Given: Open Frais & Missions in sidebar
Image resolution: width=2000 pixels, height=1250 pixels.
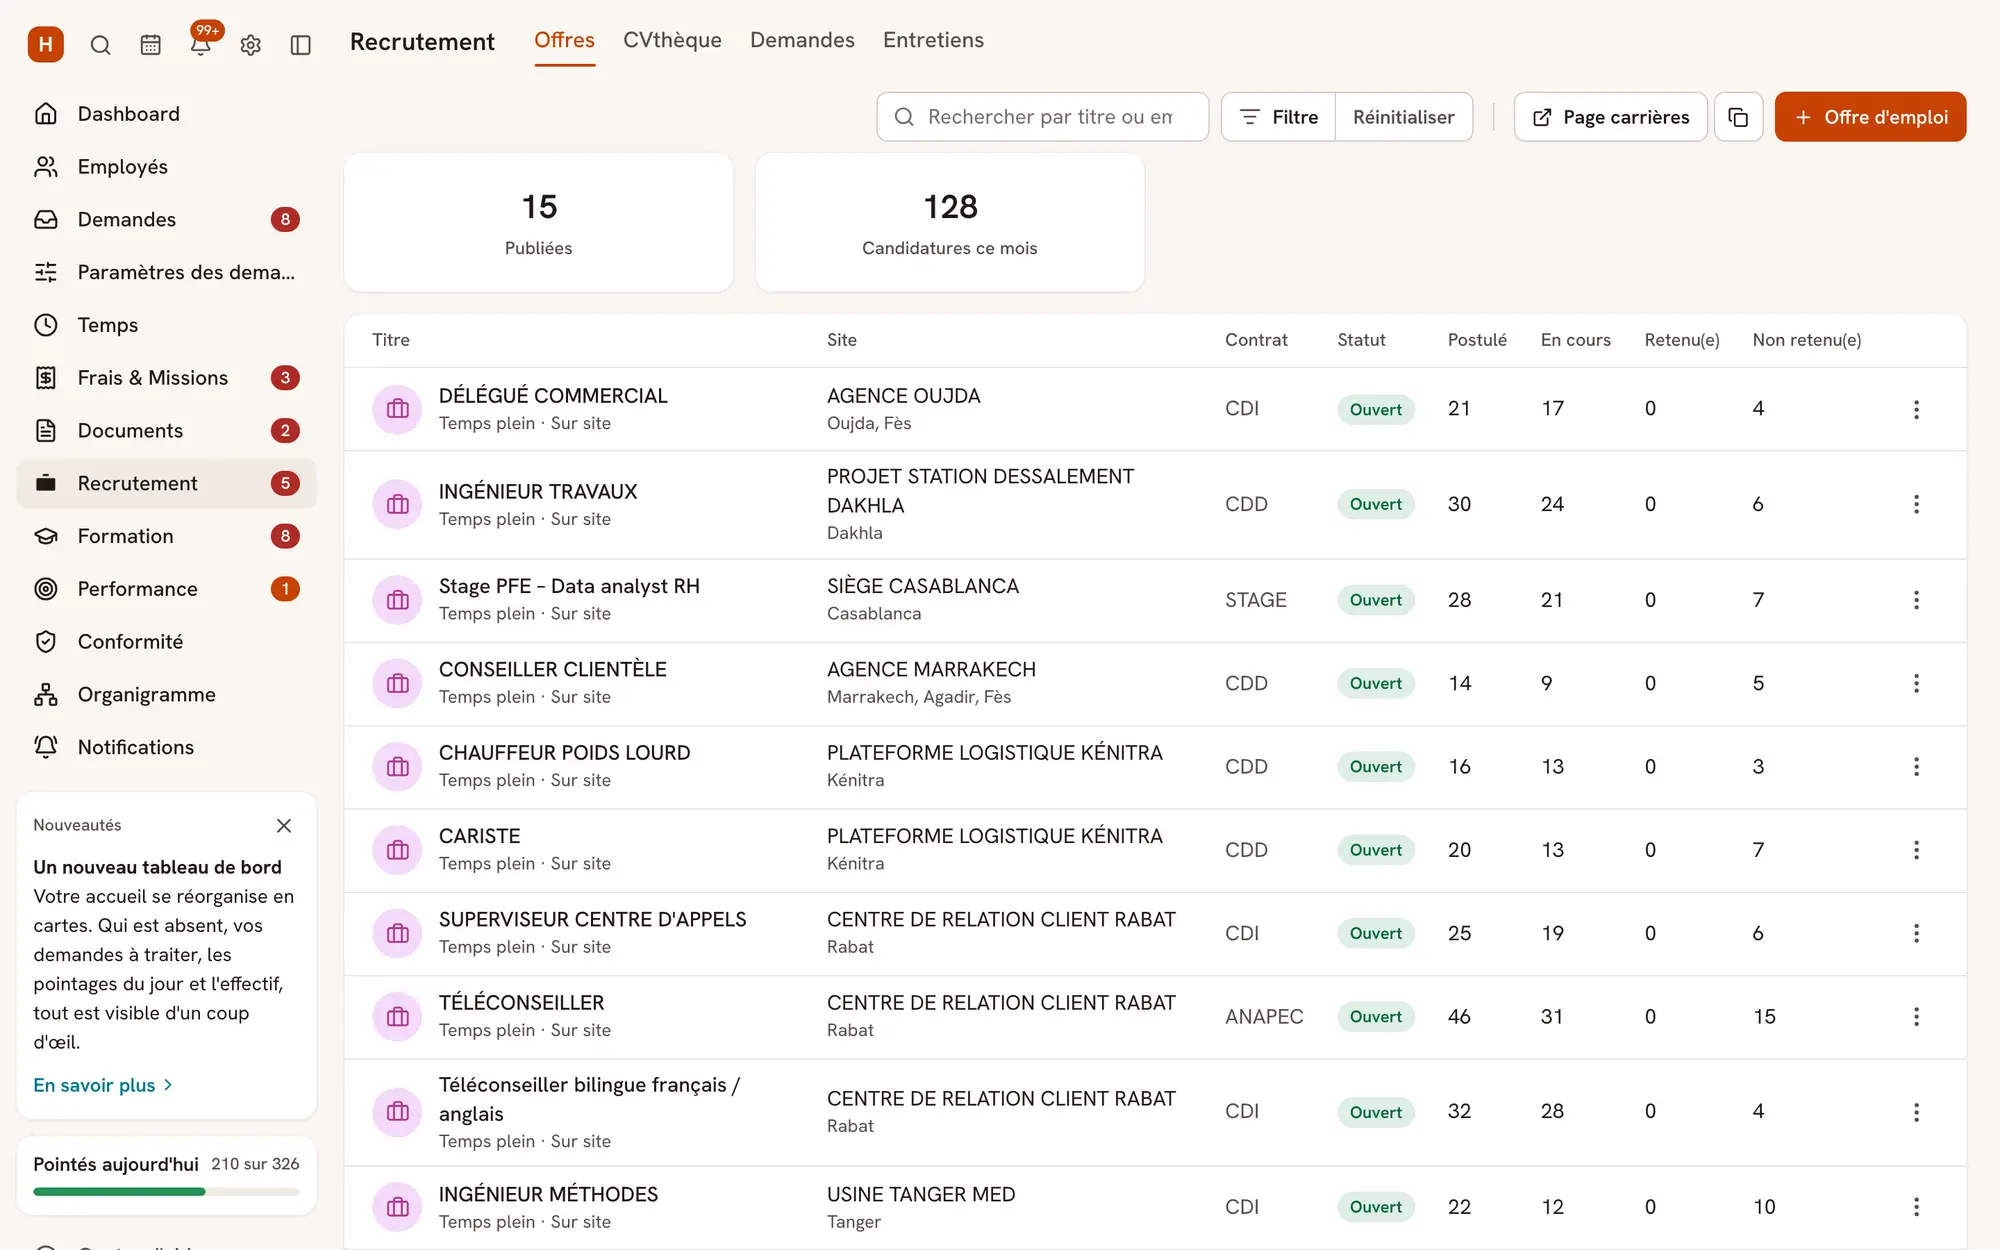Looking at the screenshot, I should click(166, 378).
